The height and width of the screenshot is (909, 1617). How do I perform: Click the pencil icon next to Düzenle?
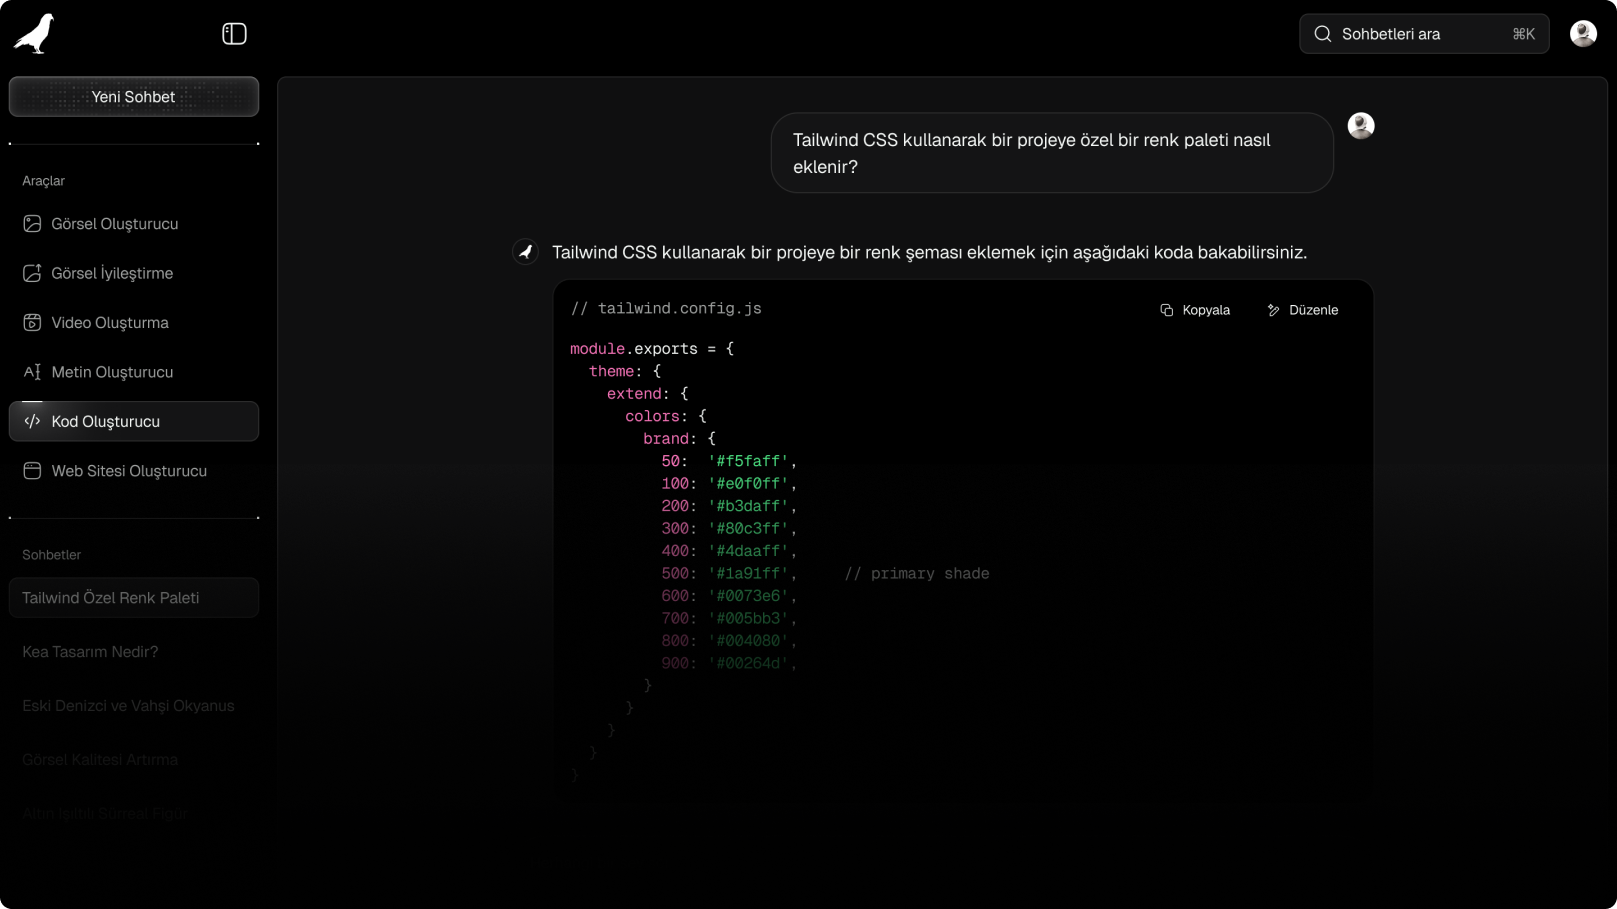(x=1273, y=310)
